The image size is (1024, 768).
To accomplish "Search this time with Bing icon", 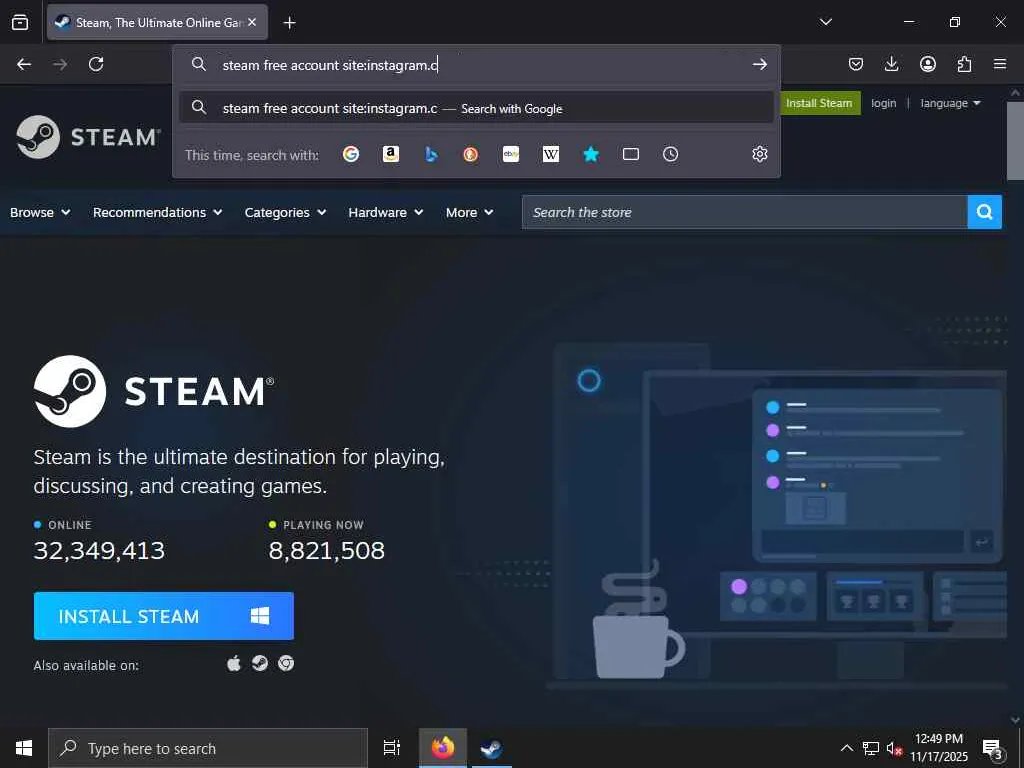I will point(431,154).
